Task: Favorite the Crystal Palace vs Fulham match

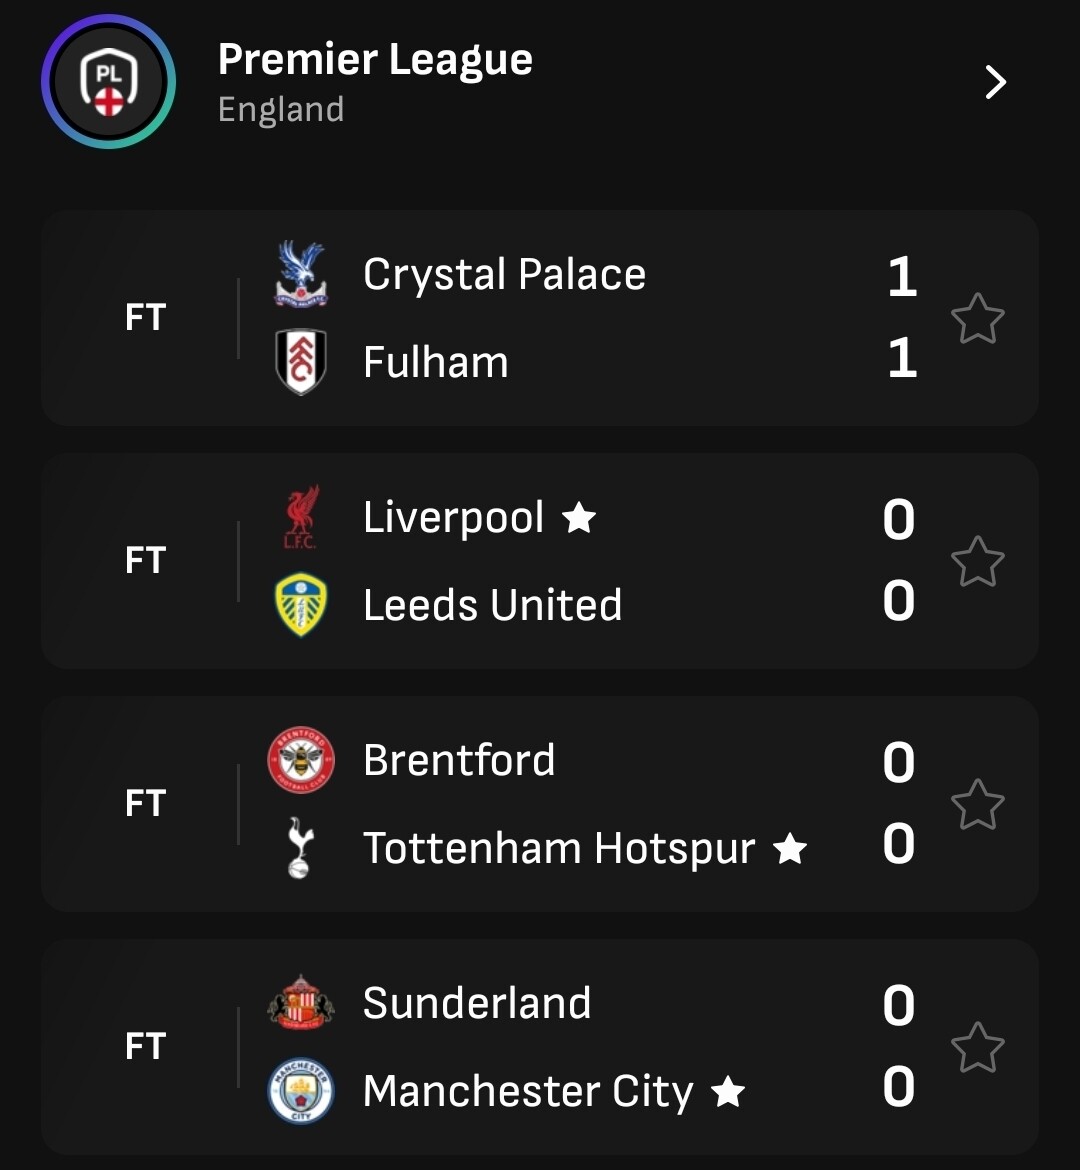Action: 976,319
